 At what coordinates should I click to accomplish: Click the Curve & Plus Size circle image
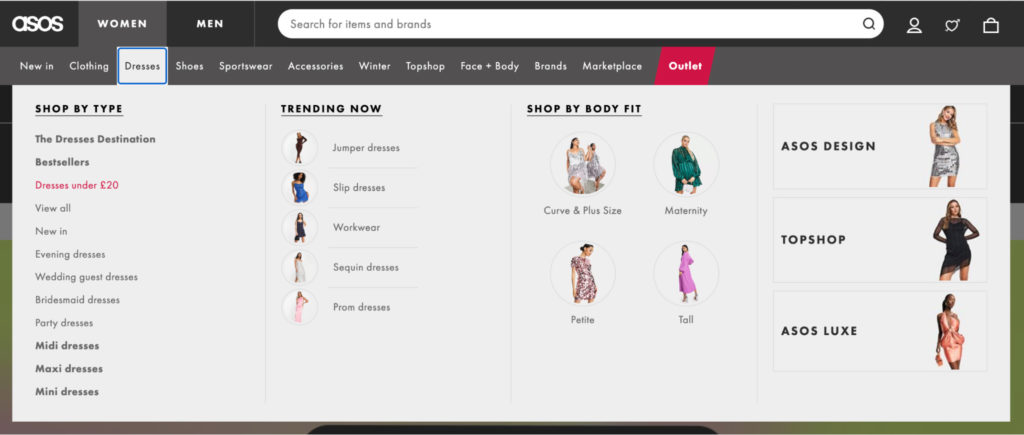[x=583, y=164]
